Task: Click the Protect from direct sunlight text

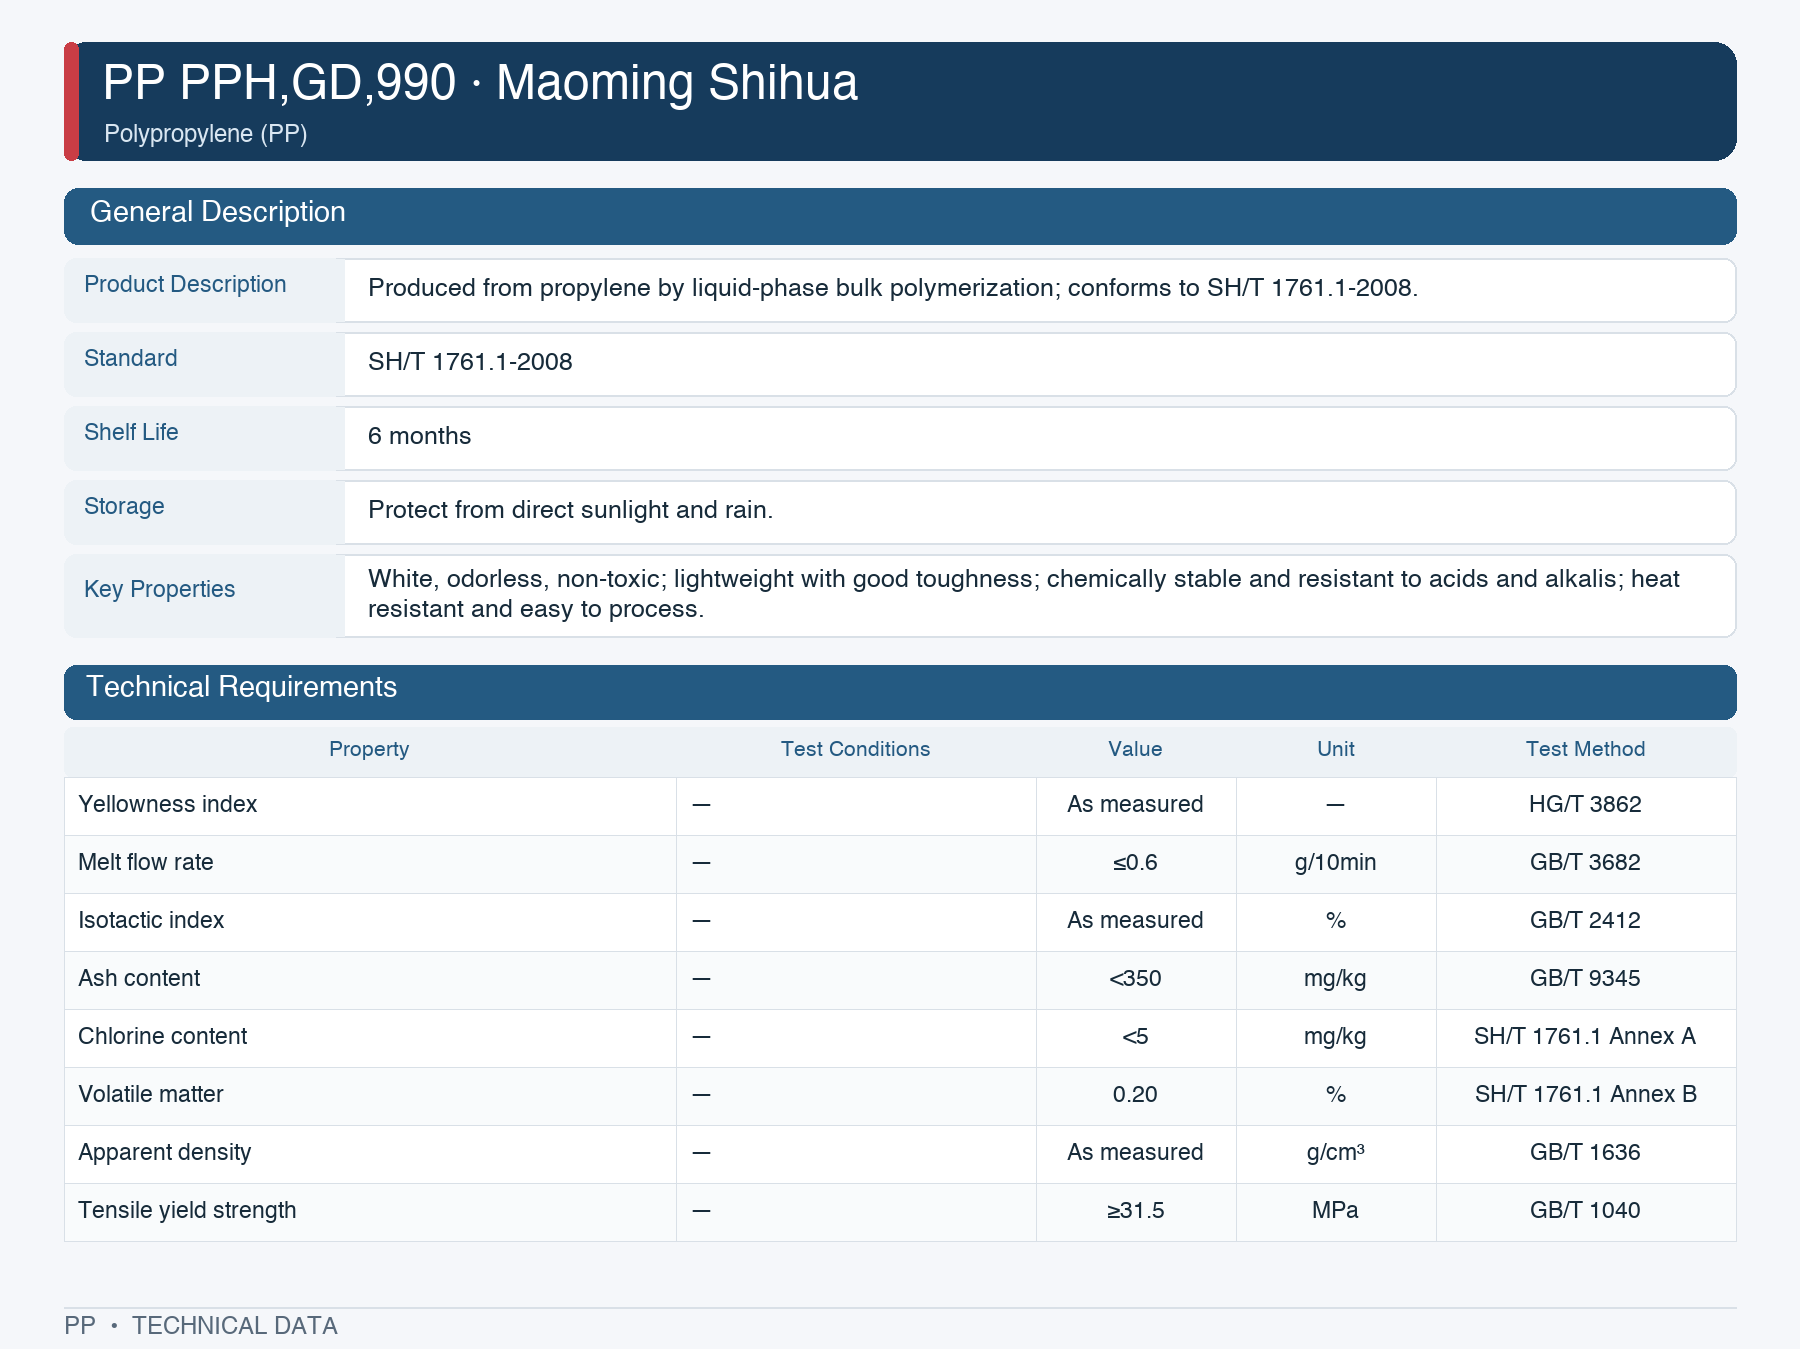Action: tap(570, 510)
